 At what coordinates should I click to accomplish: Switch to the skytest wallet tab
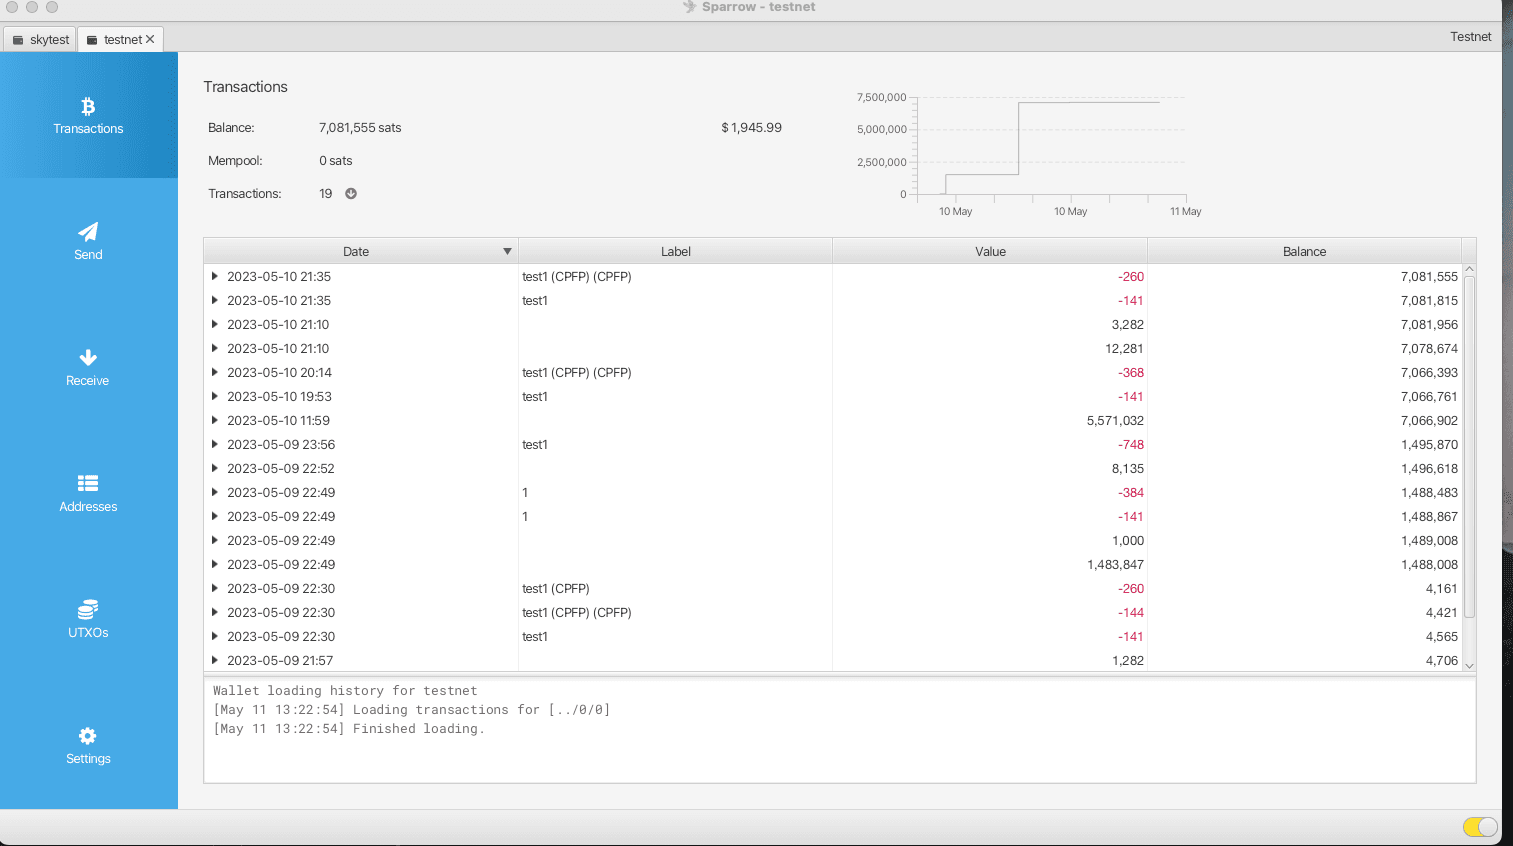tap(40, 40)
